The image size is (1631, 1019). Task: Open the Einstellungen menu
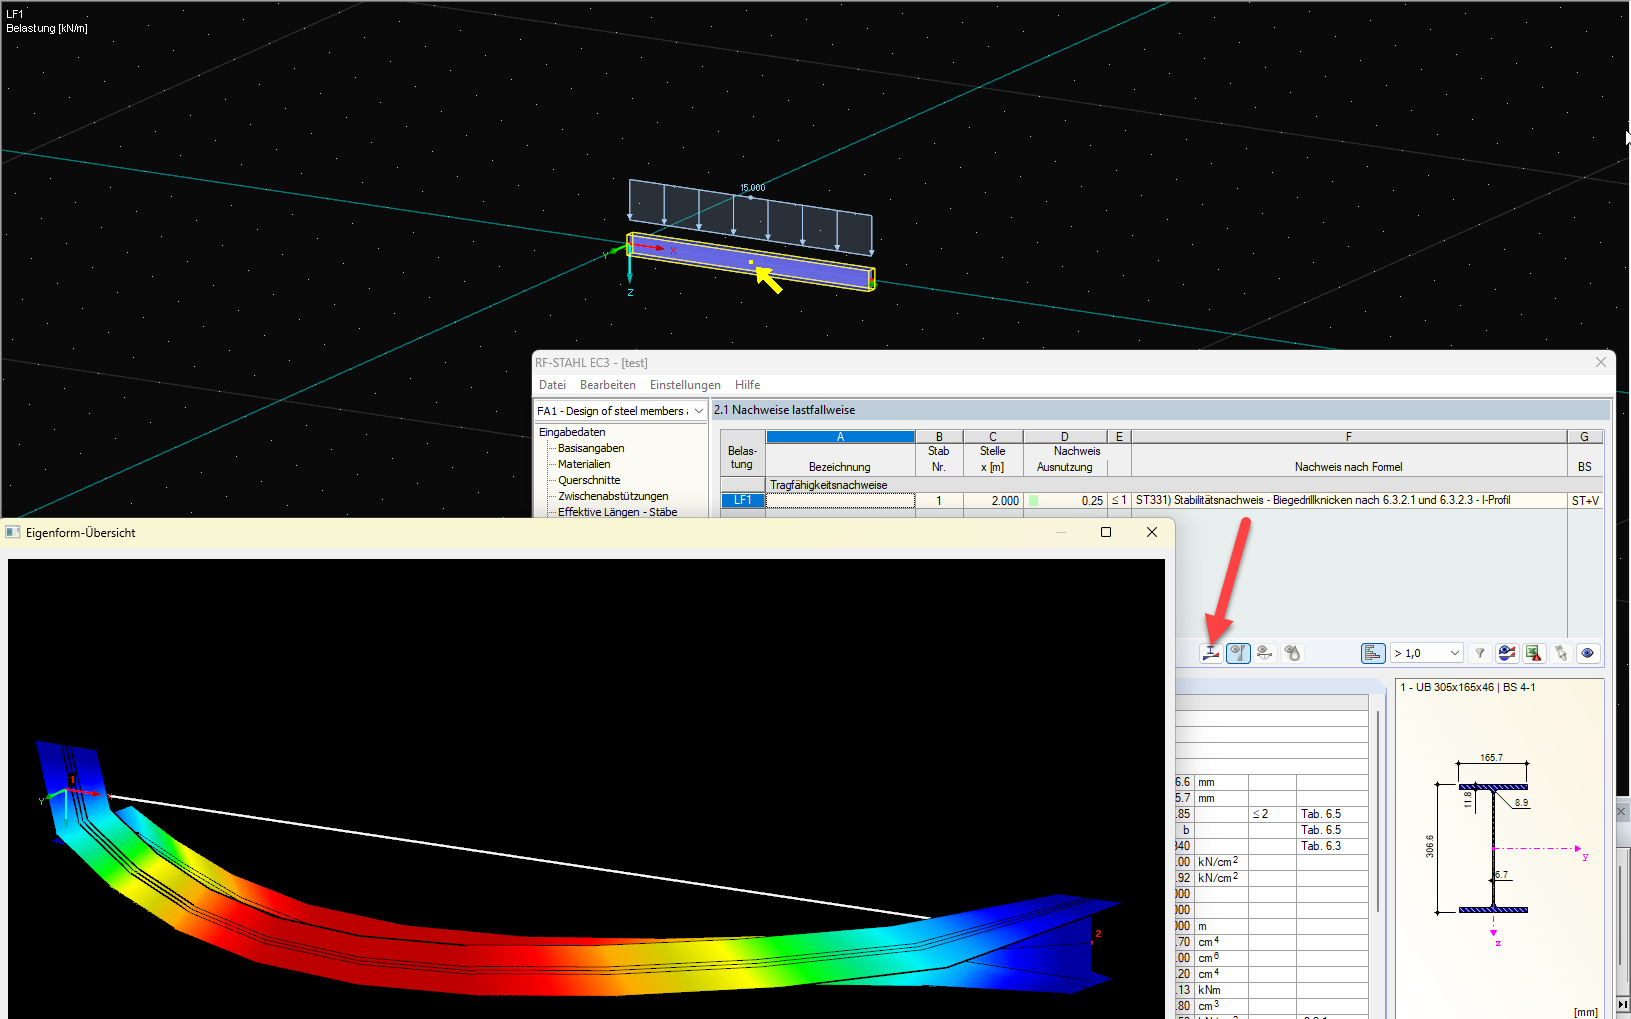(x=685, y=385)
